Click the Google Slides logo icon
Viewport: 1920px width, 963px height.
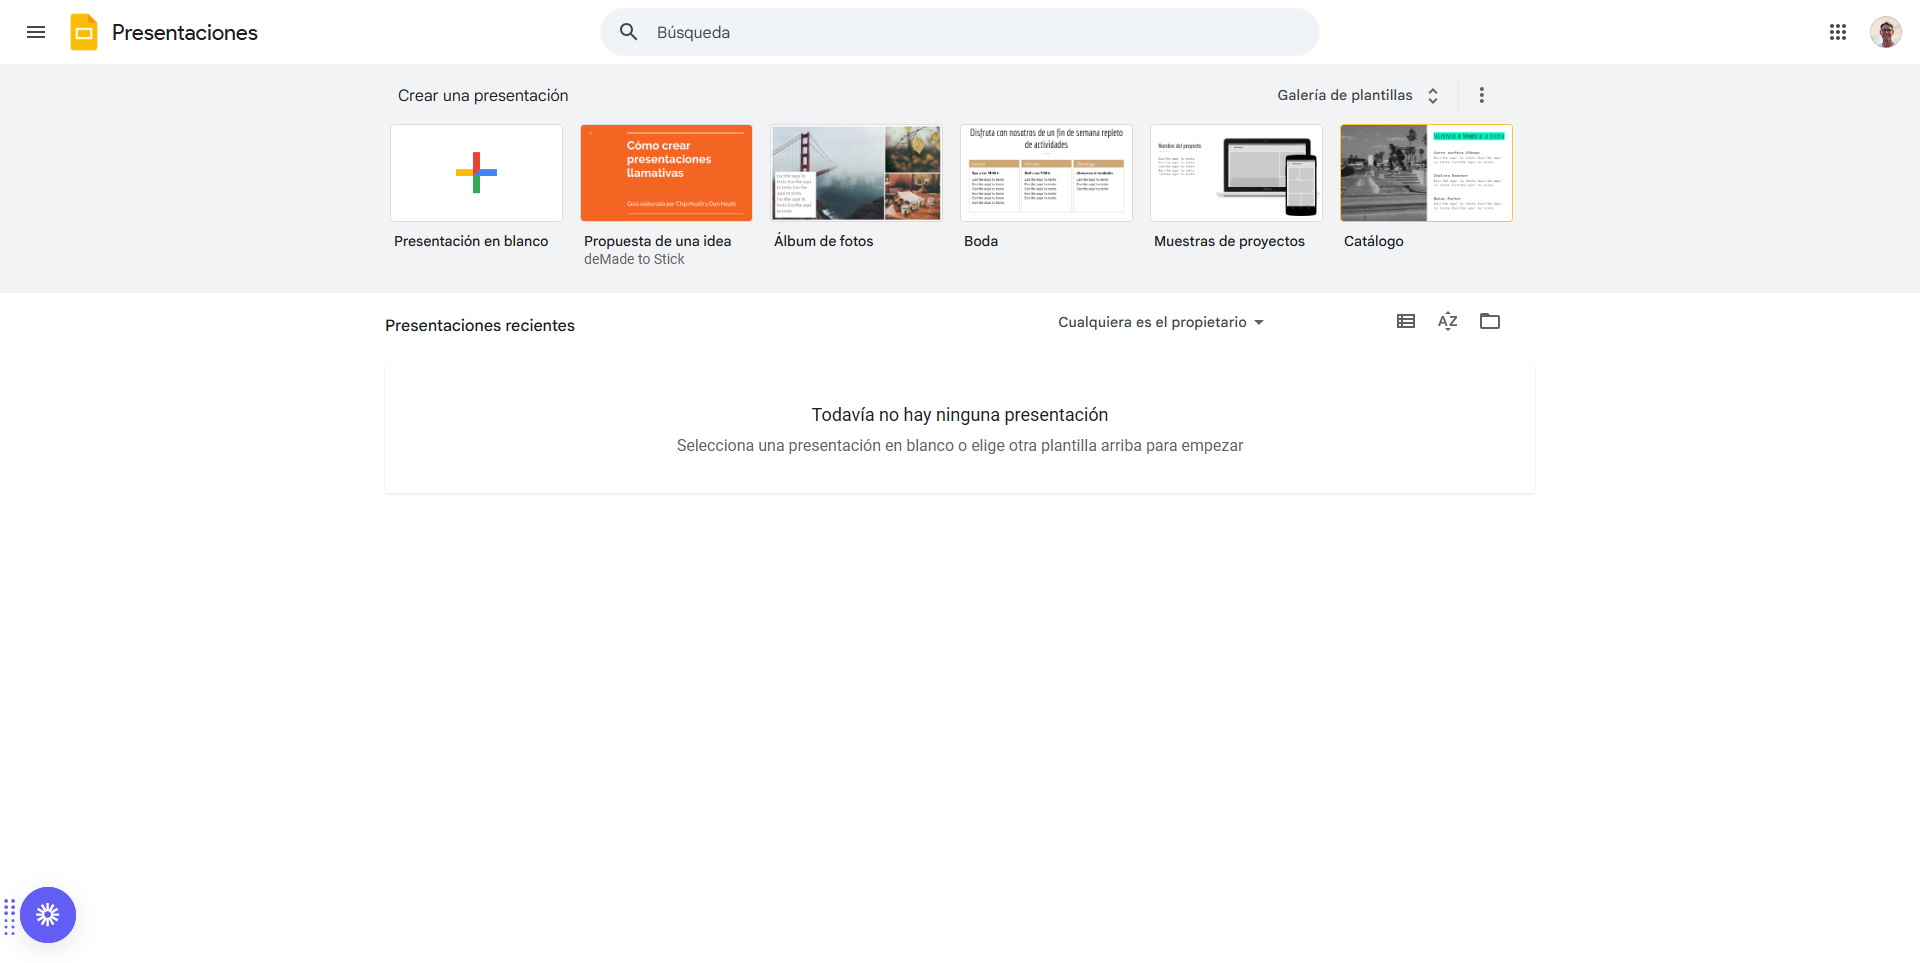[x=84, y=32]
